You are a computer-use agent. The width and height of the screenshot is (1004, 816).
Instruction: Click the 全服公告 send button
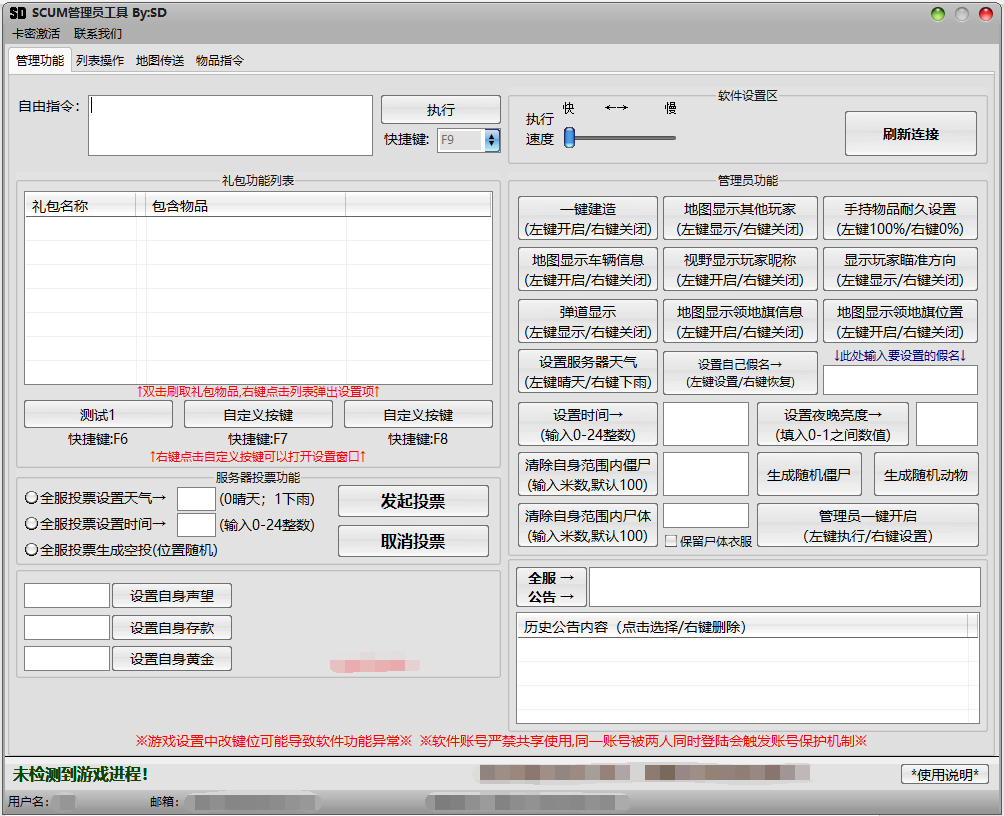(x=551, y=587)
